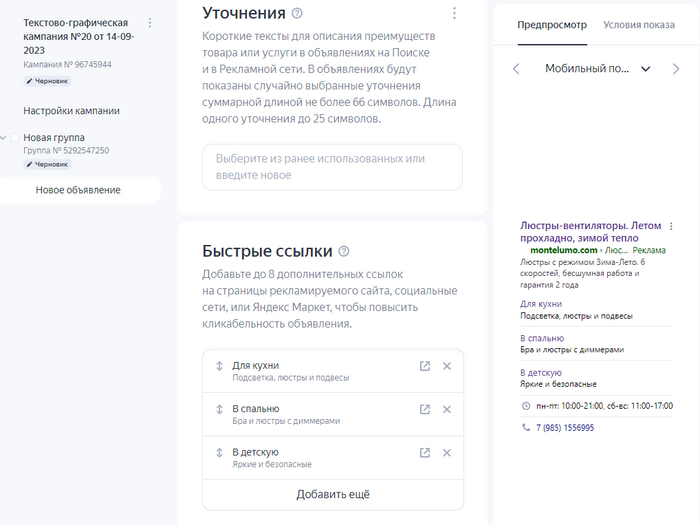Remove the Для кухни quick link

(x=447, y=366)
